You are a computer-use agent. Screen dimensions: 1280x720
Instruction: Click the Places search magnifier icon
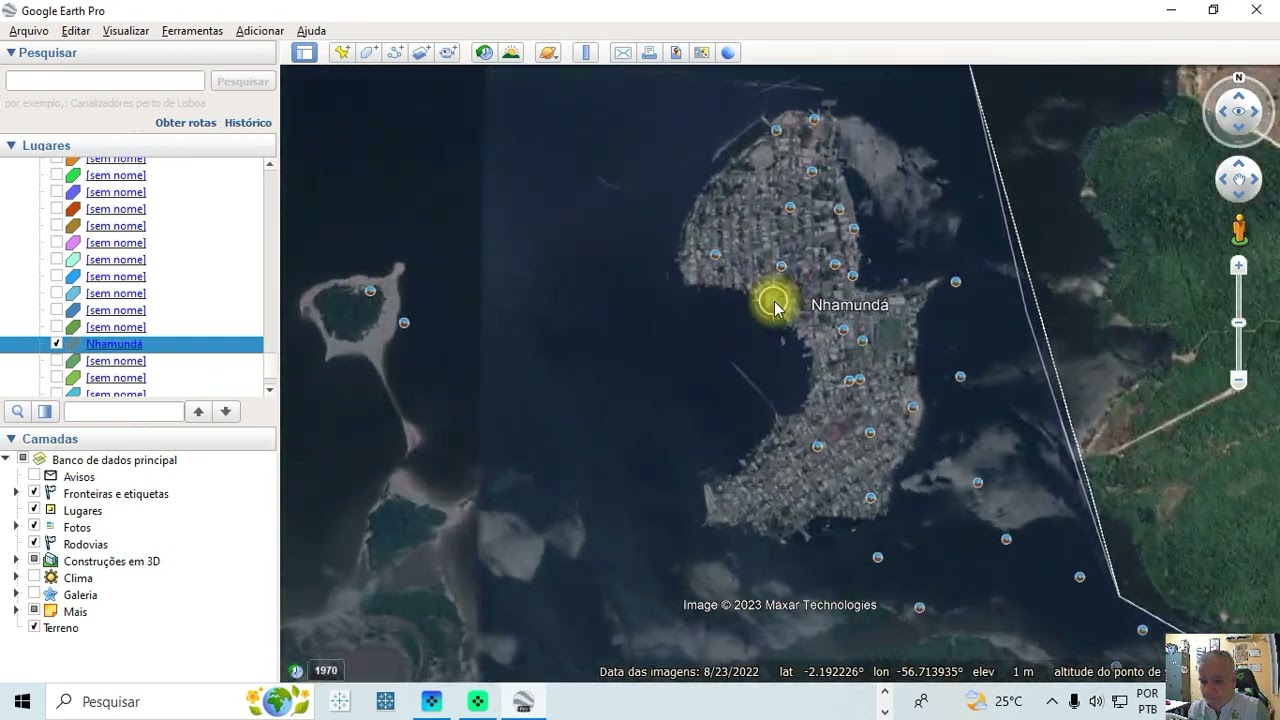(18, 411)
